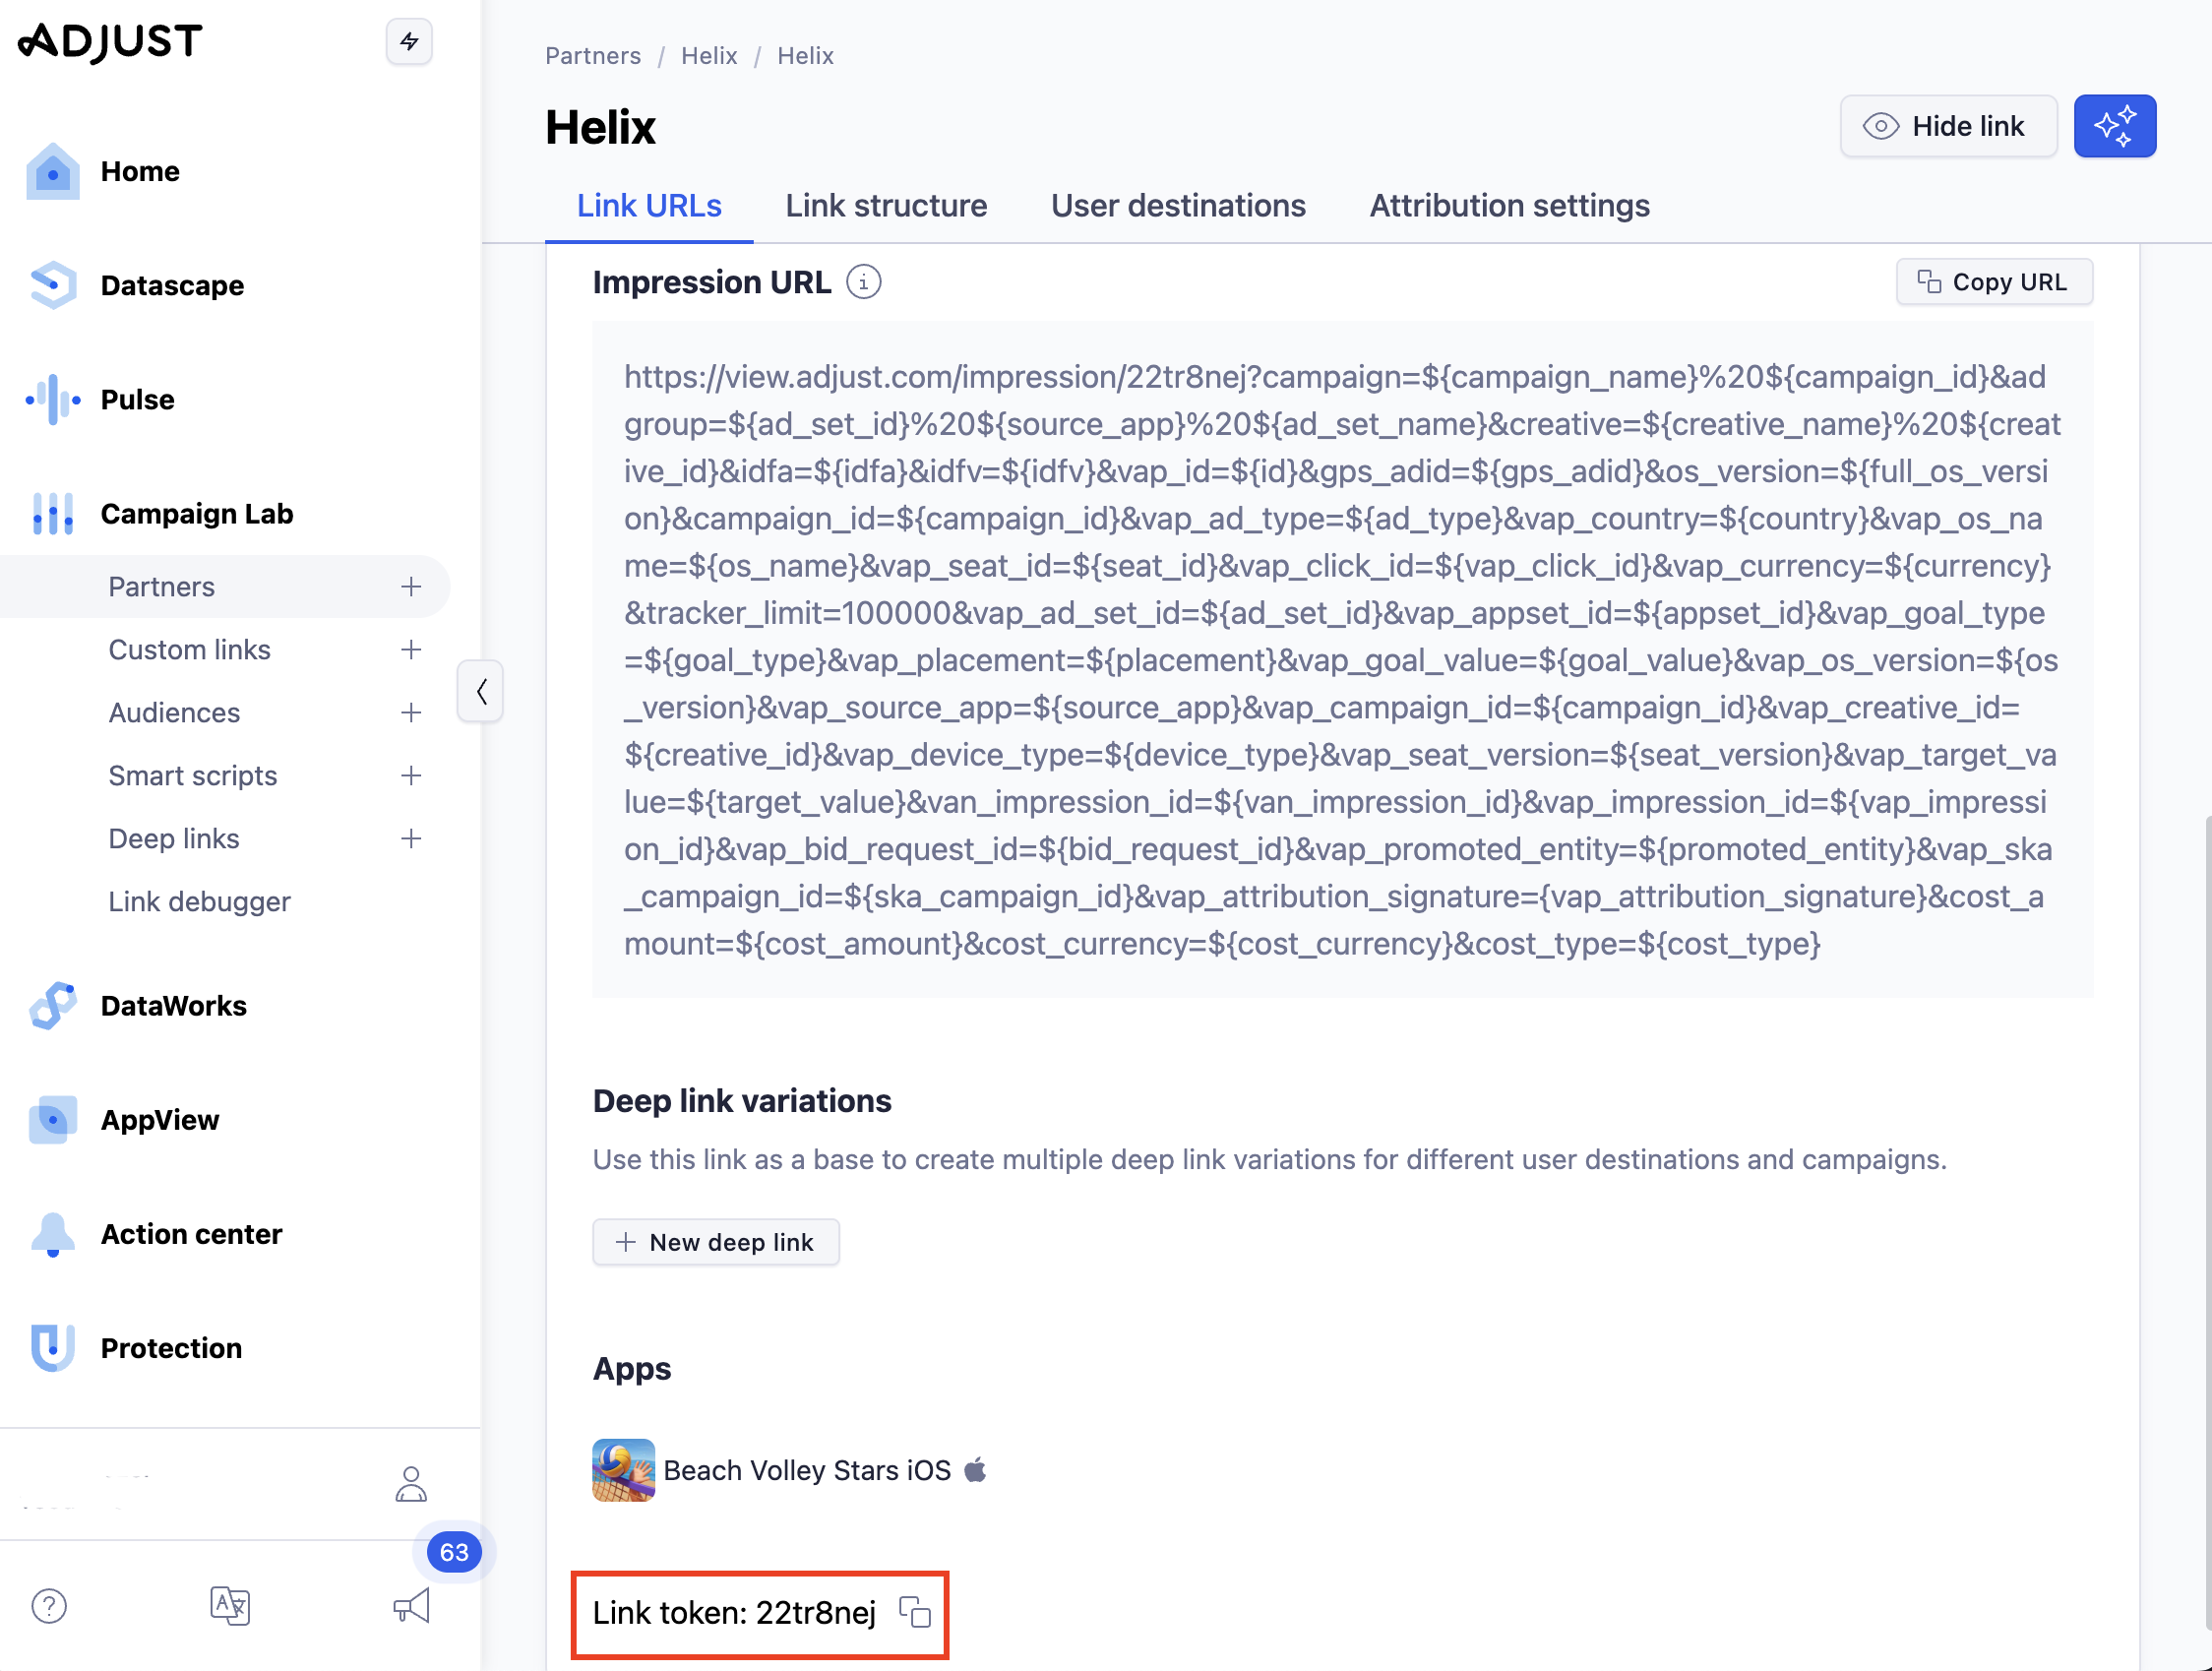This screenshot has width=2212, height=1671.
Task: Copy the link token 22tr8nej
Action: point(914,1612)
